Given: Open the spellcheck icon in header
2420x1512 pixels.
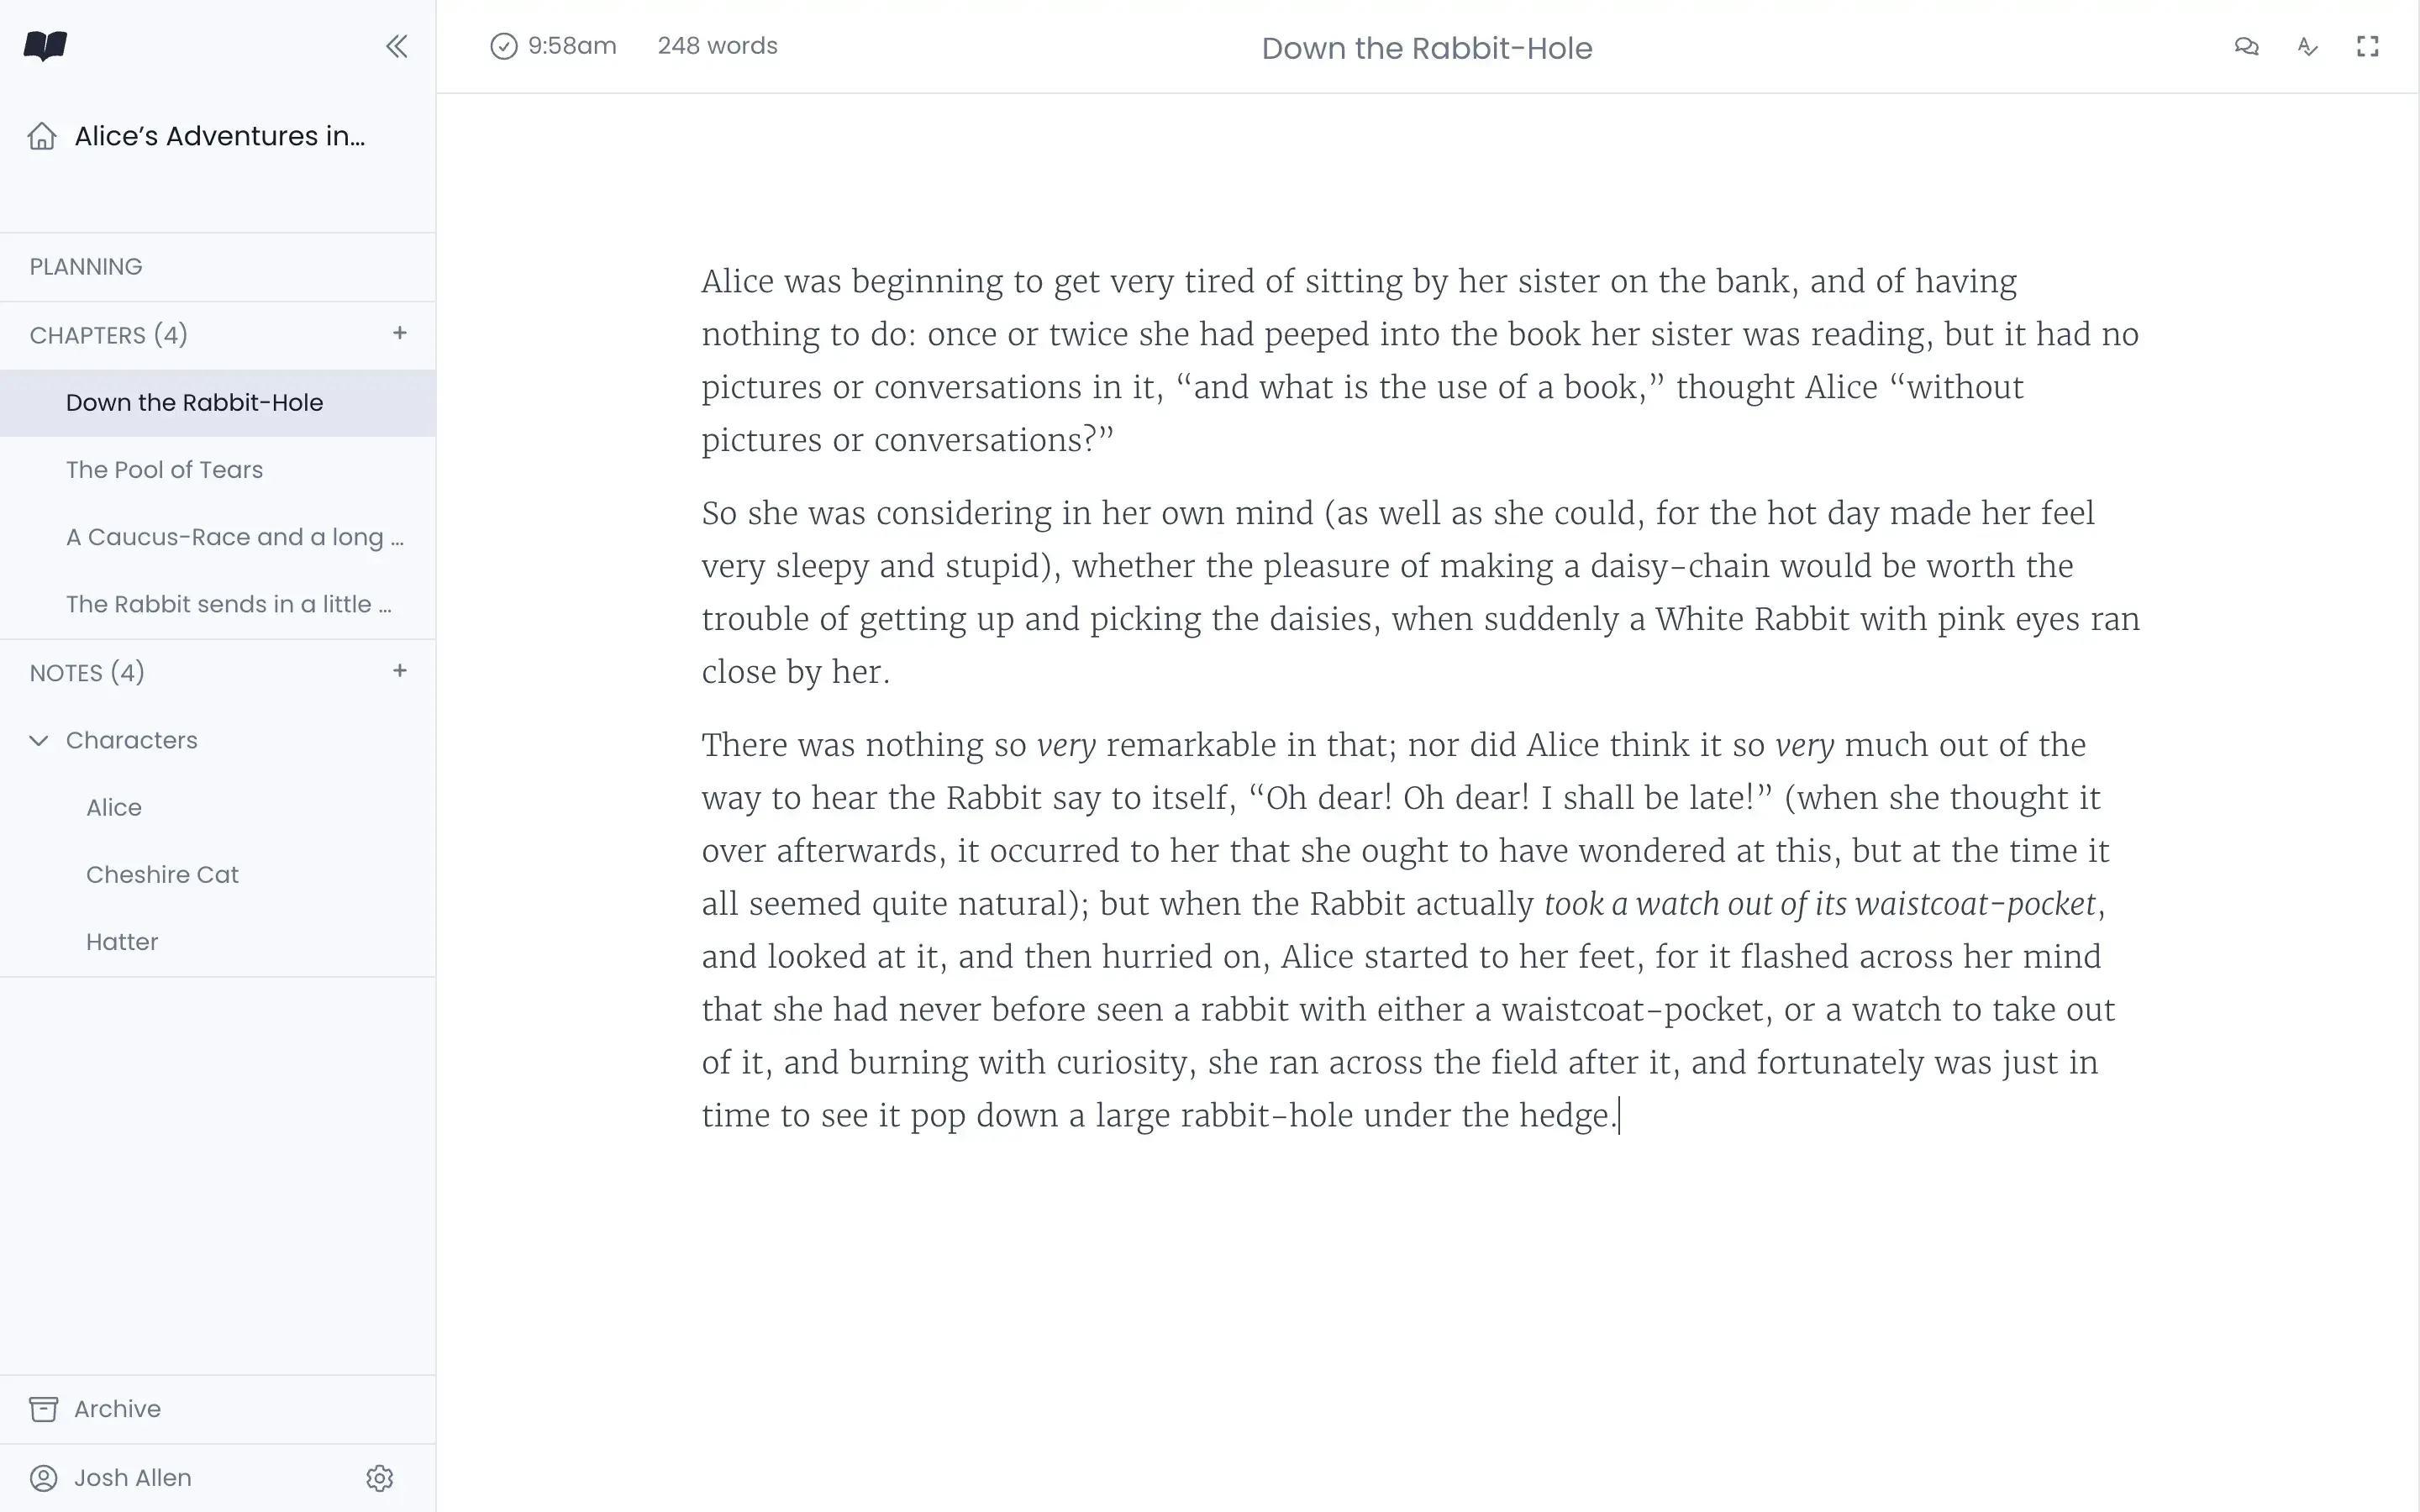Looking at the screenshot, I should pos(2307,47).
